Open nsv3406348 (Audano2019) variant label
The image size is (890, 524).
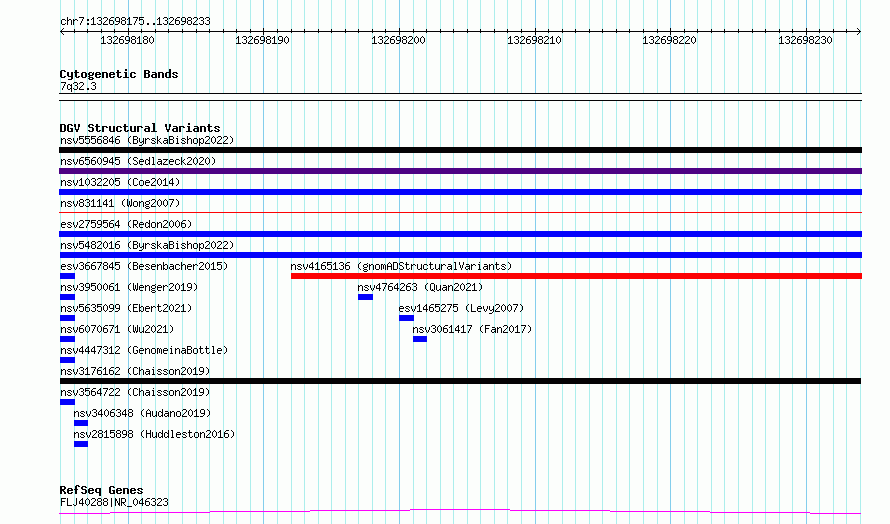[x=142, y=413]
